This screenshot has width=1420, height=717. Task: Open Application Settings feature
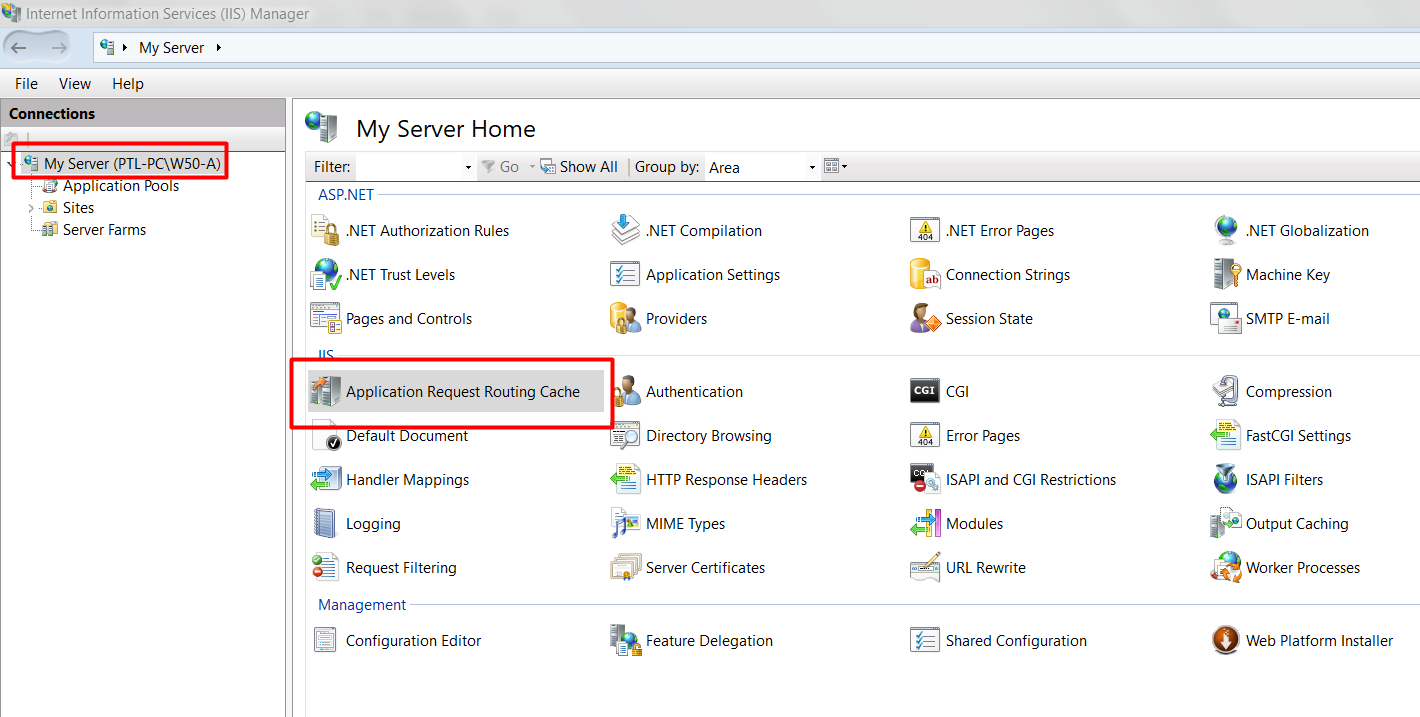[696, 275]
